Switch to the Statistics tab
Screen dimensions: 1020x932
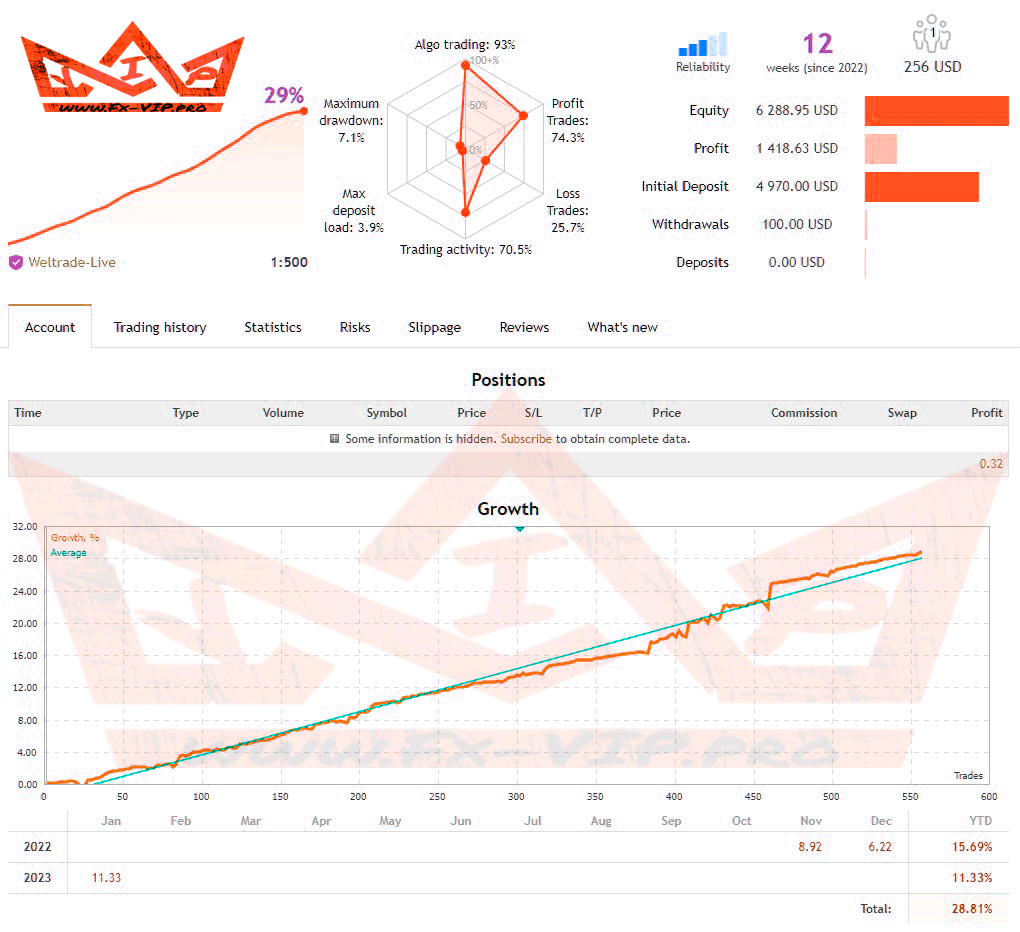click(273, 327)
